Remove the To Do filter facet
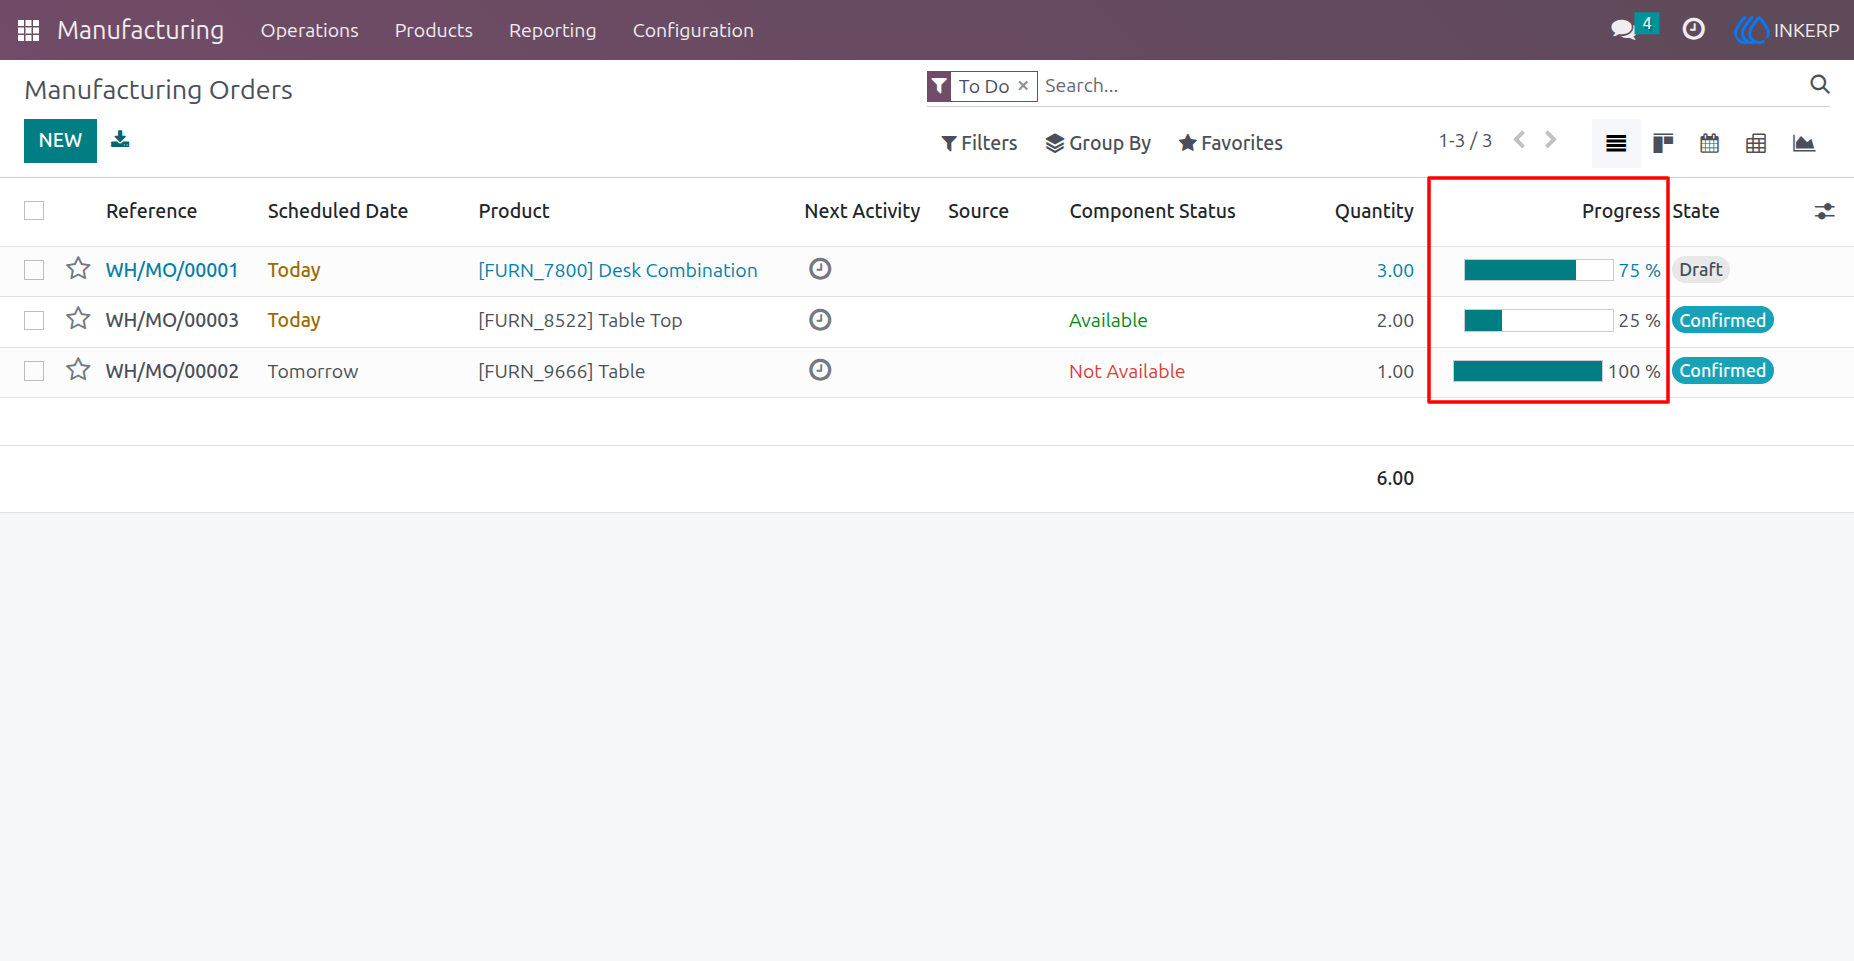The image size is (1854, 961). click(1023, 86)
